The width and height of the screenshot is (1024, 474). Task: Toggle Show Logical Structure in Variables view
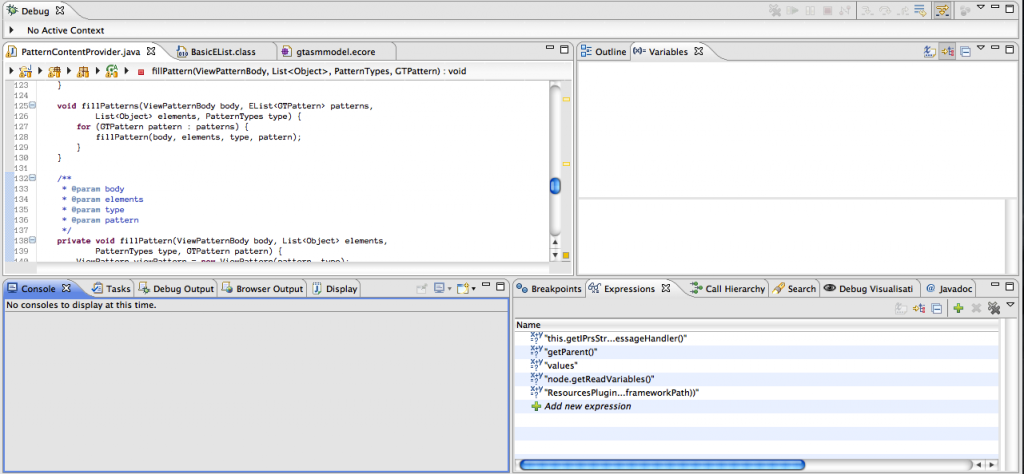click(x=947, y=52)
